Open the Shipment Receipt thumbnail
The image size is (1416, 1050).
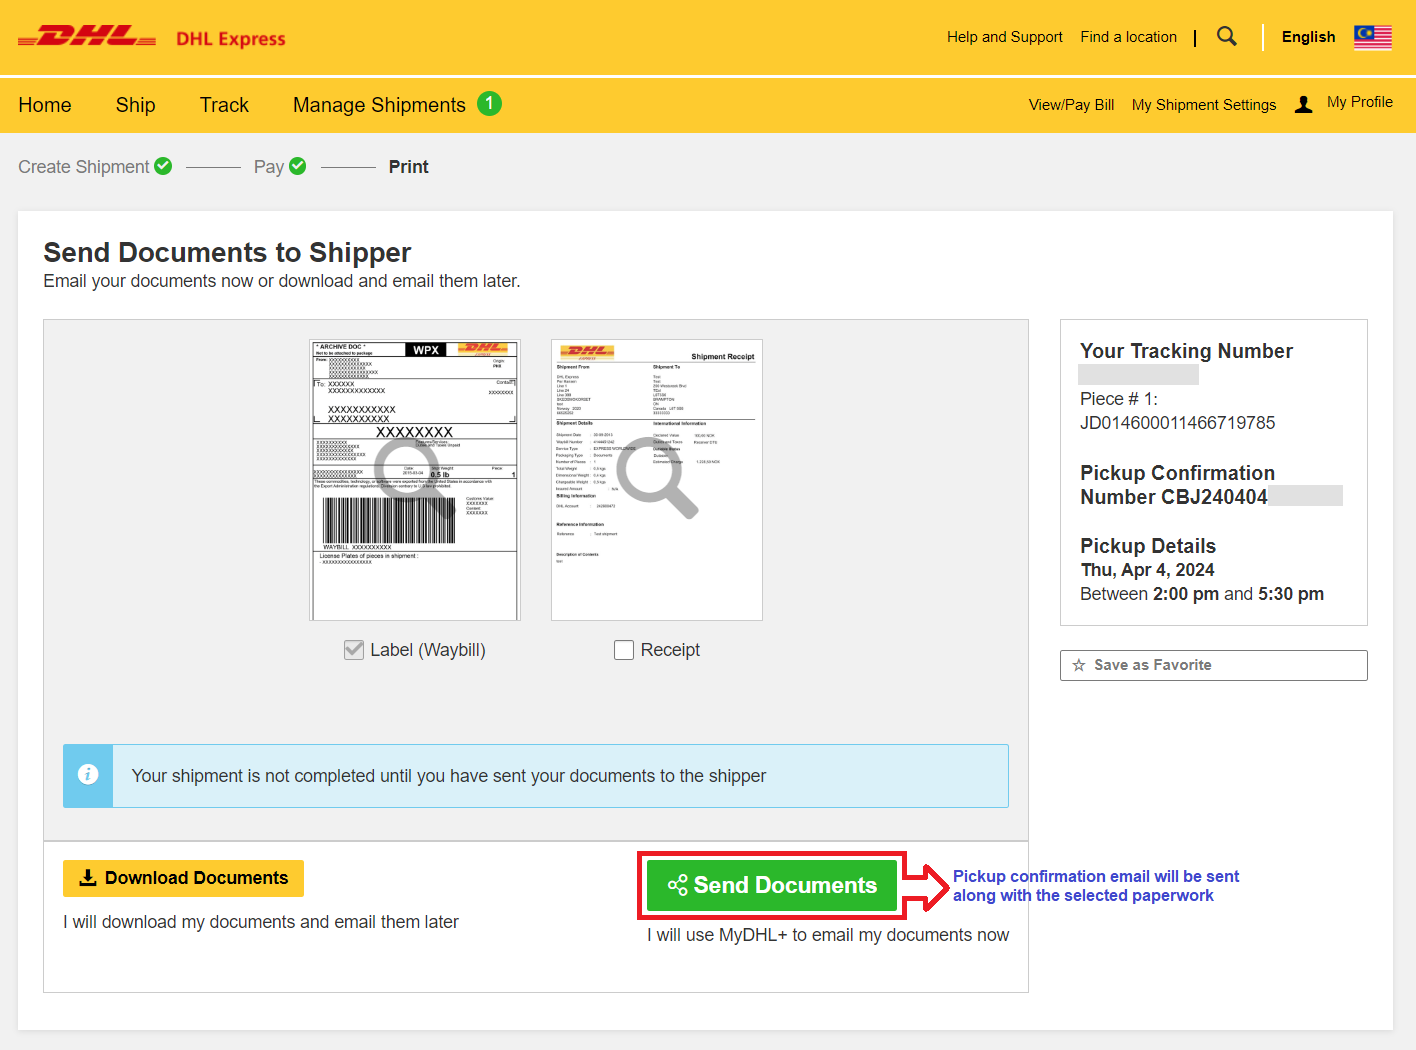click(657, 480)
